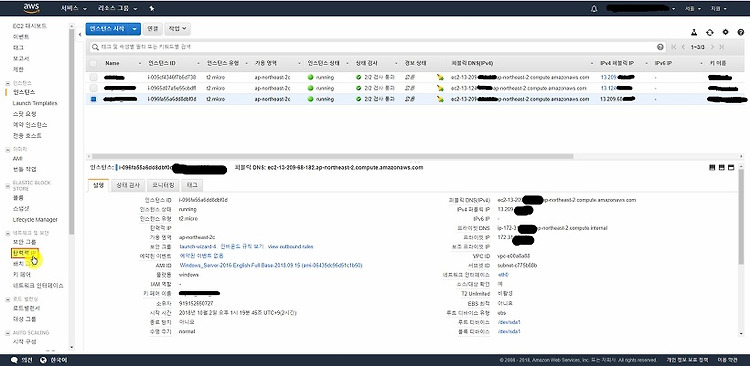Viewport: 750px width, 366px height.
Task: Click the search magnifier icon
Action: pos(95,47)
